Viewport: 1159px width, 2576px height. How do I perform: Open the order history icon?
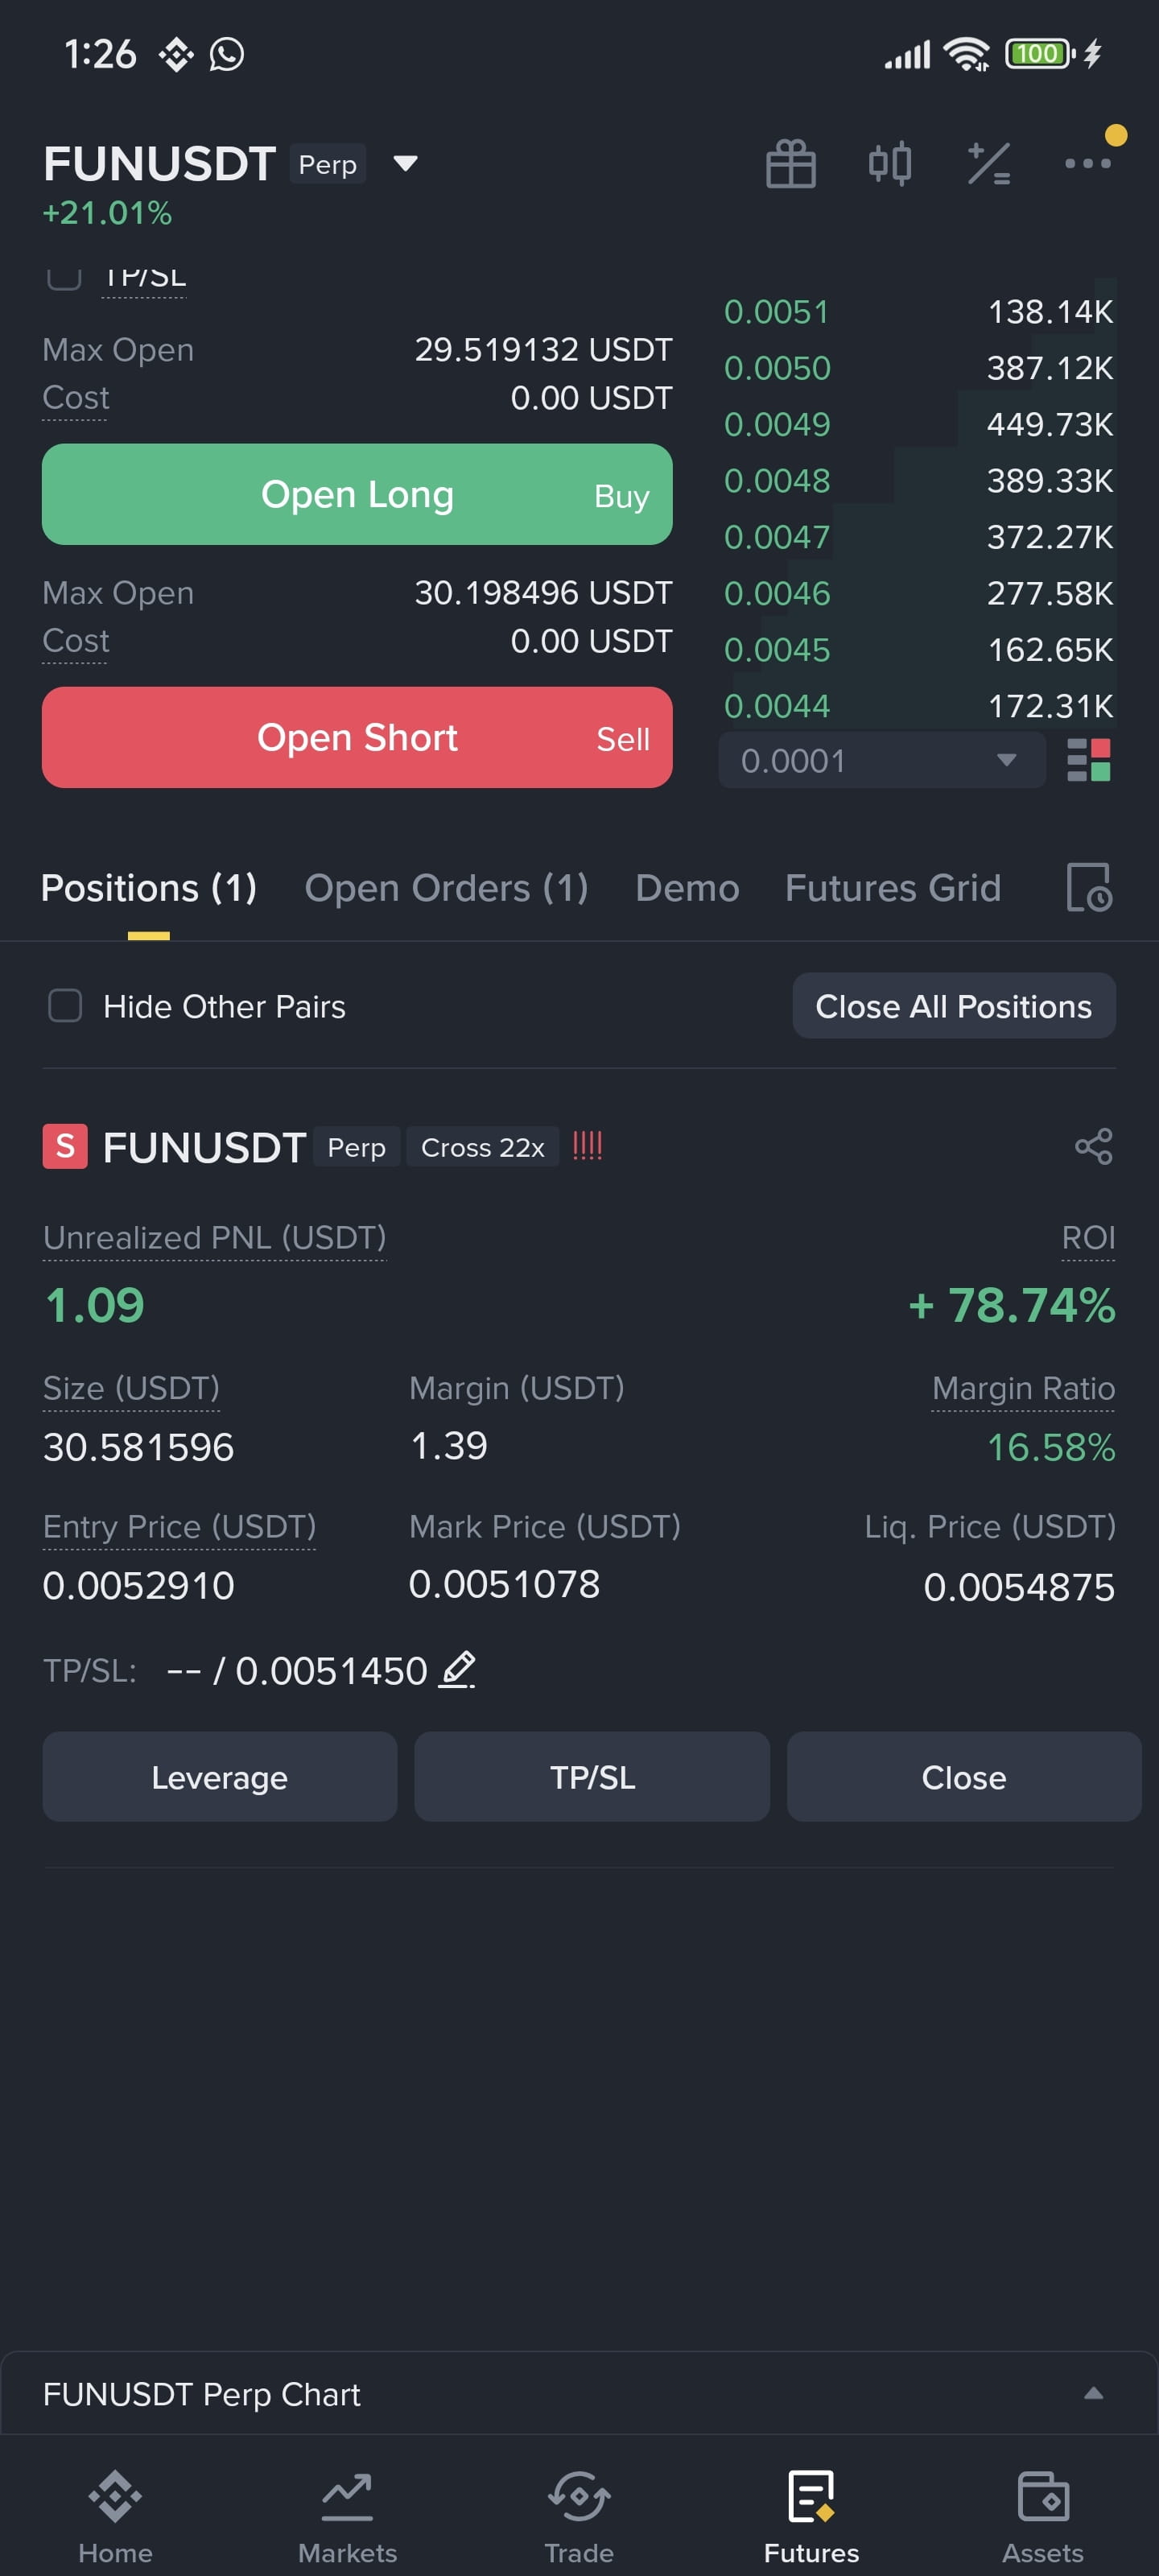click(1089, 887)
